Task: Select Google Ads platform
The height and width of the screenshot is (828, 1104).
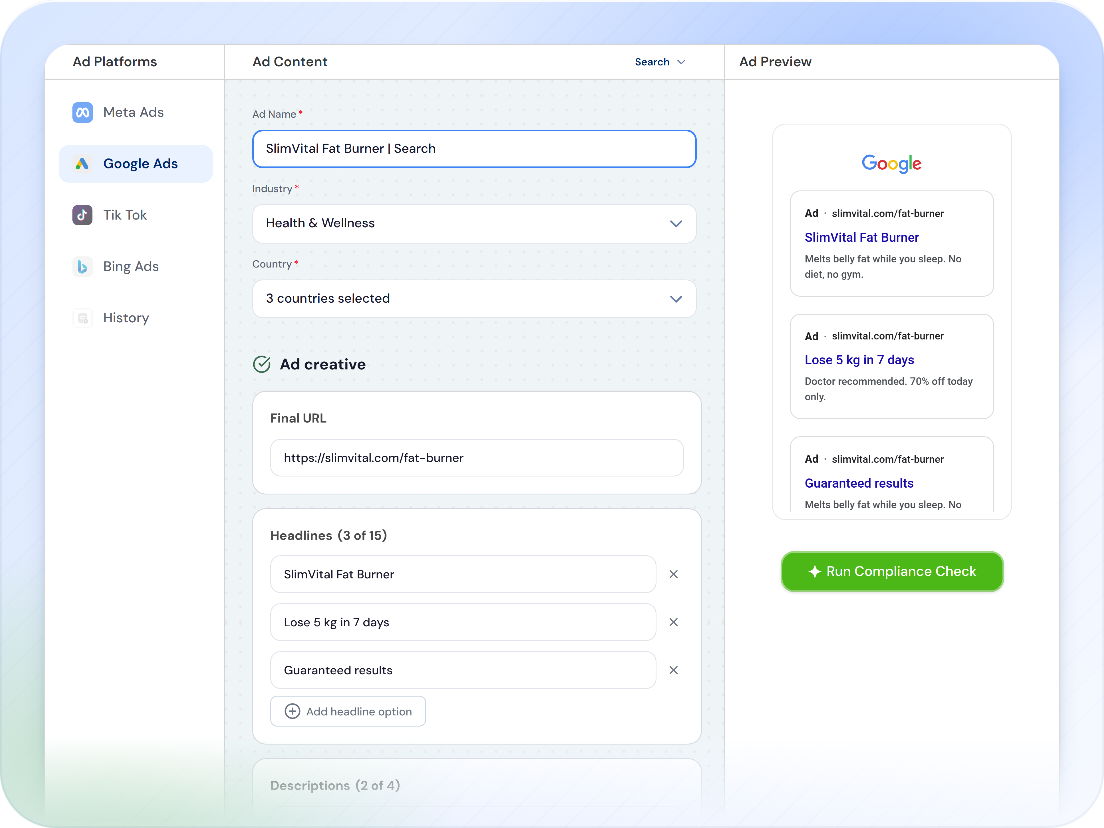Action: [x=136, y=164]
